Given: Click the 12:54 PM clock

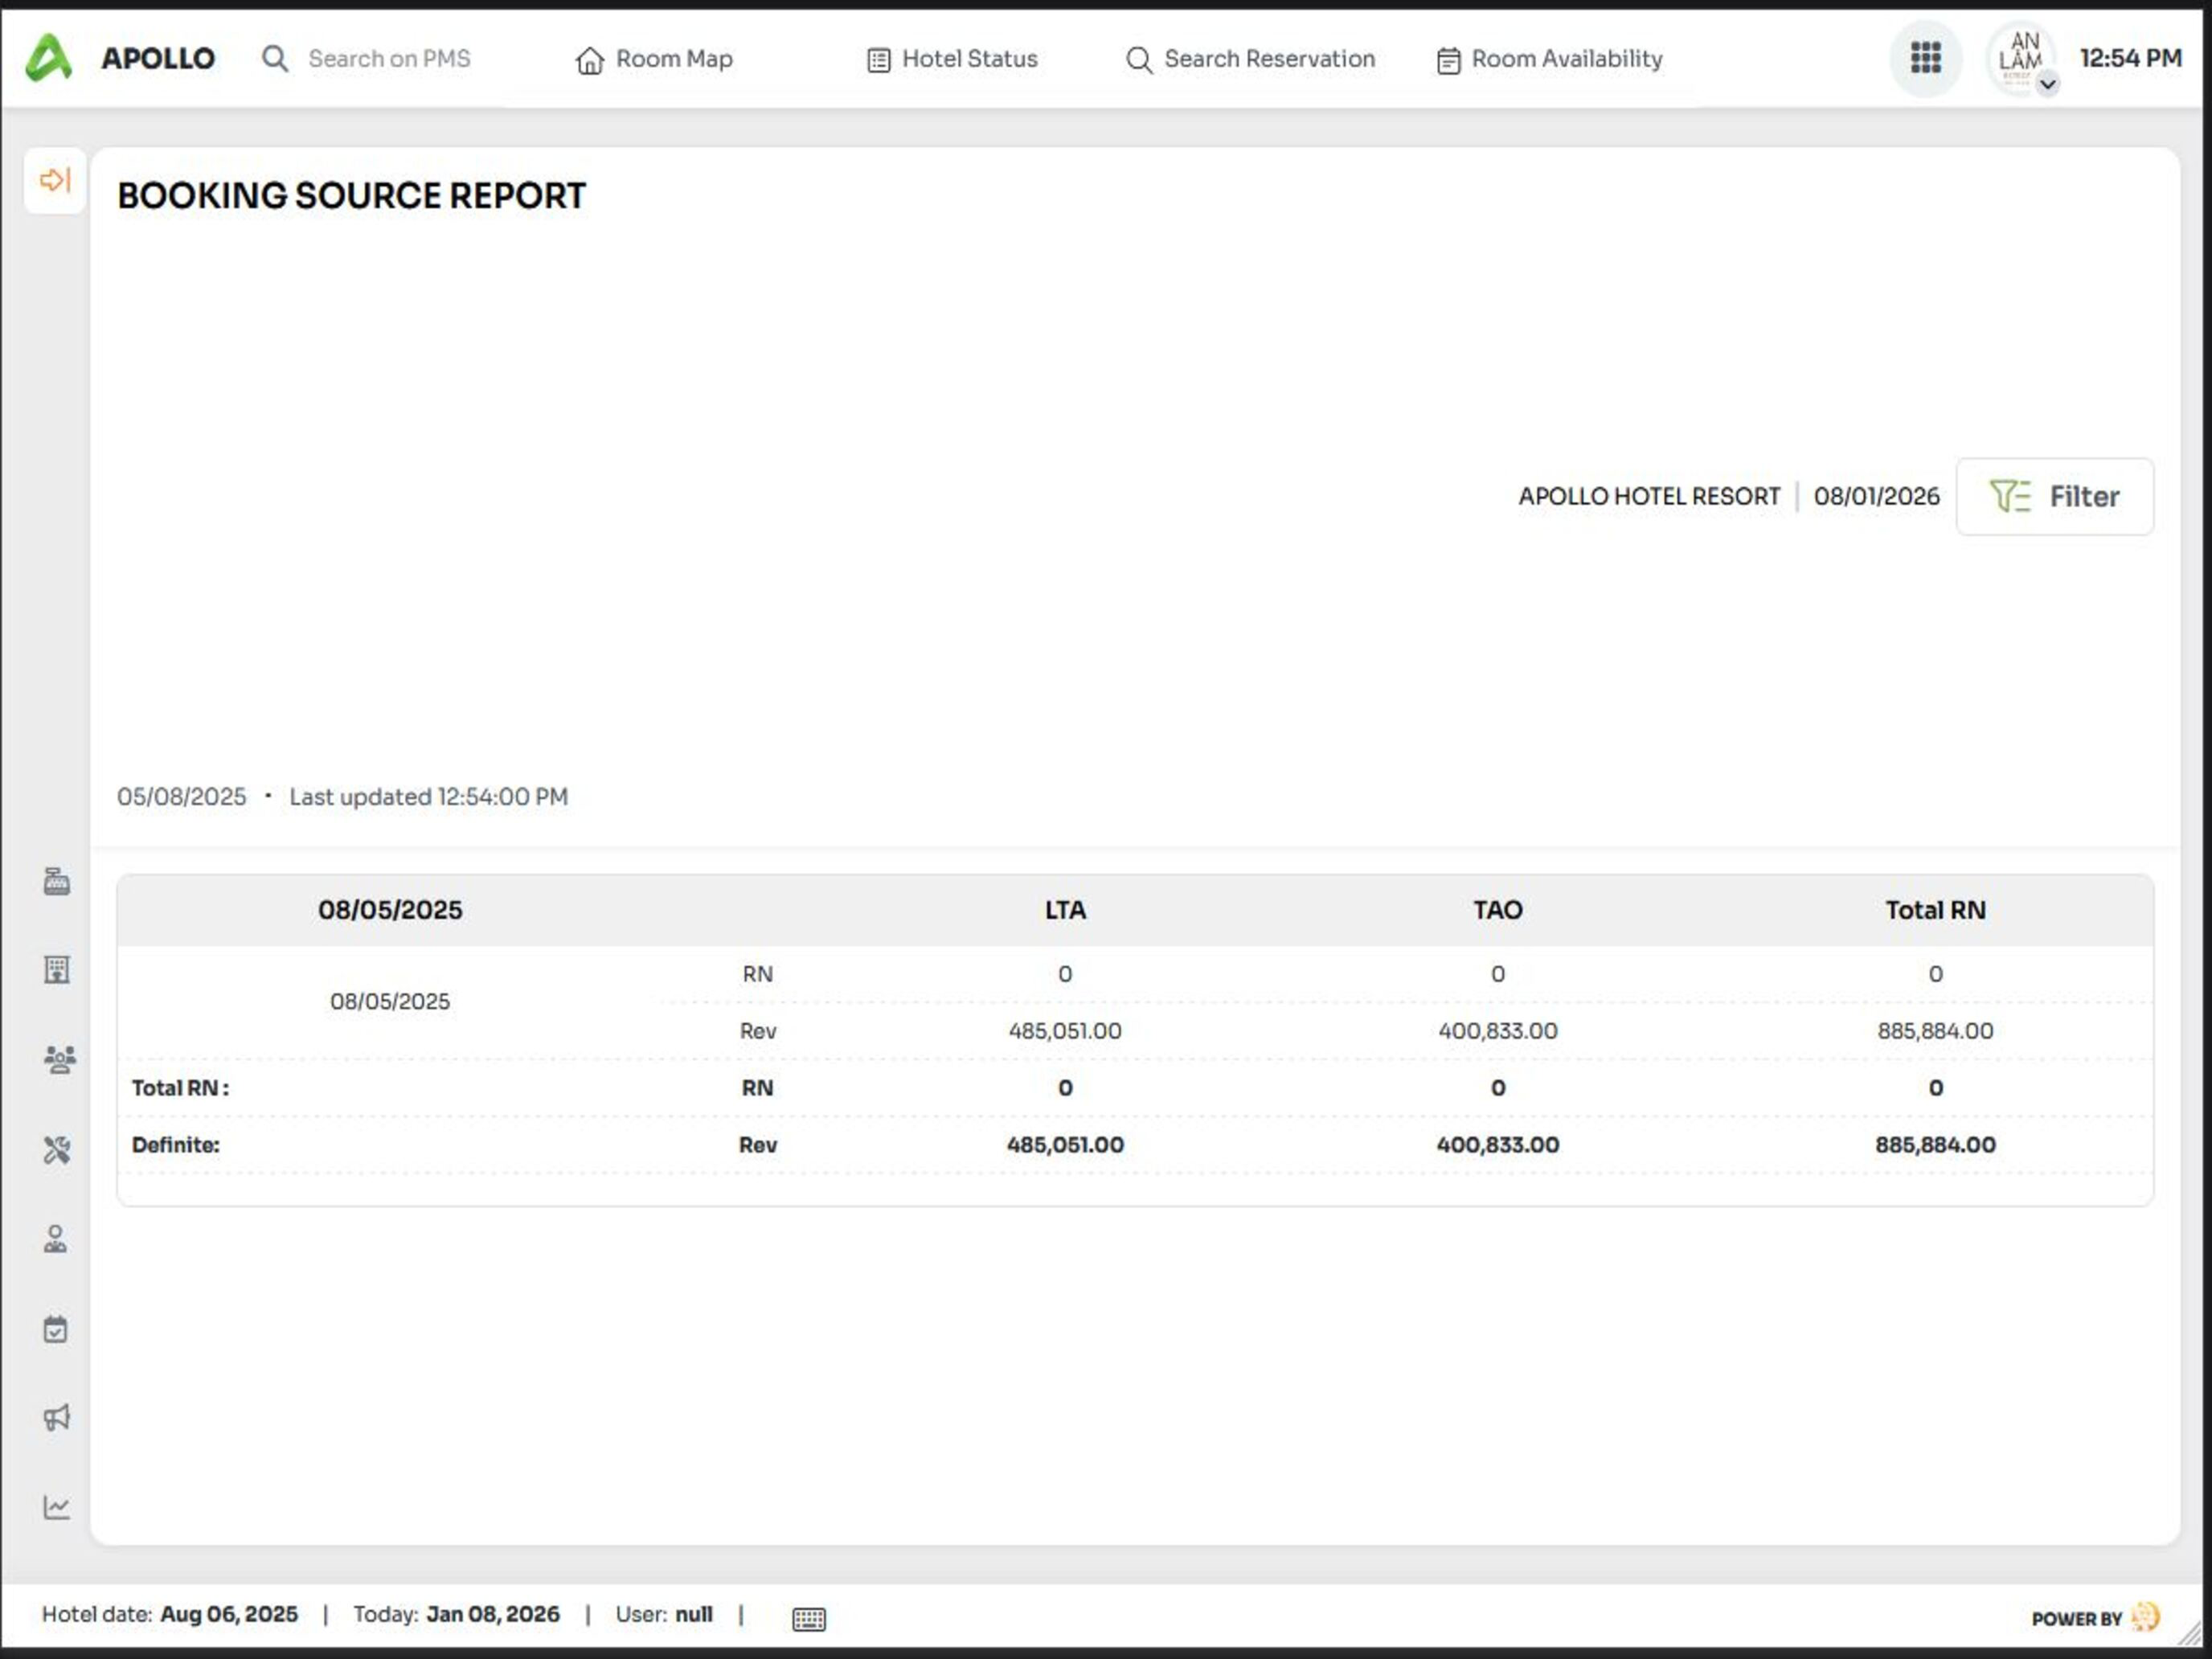Looking at the screenshot, I should (2130, 58).
